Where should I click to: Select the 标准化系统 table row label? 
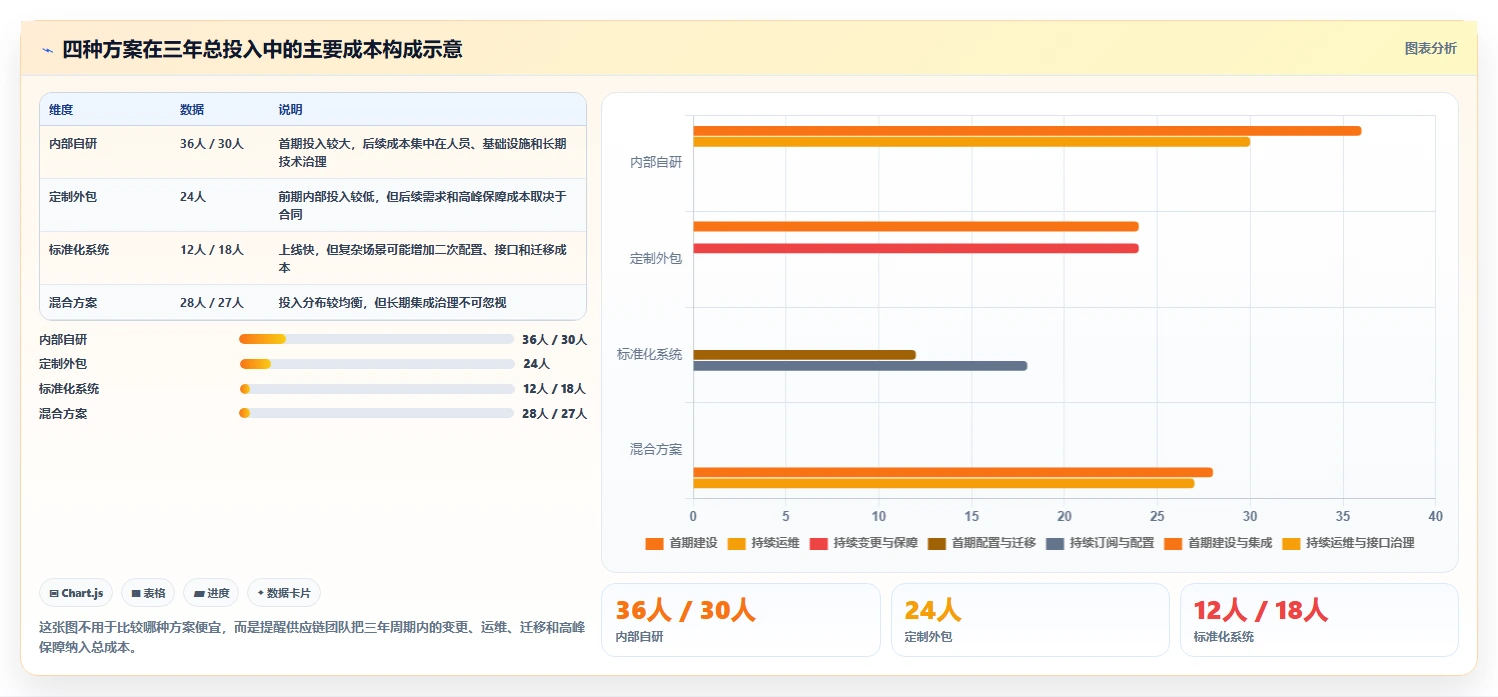click(x=79, y=250)
